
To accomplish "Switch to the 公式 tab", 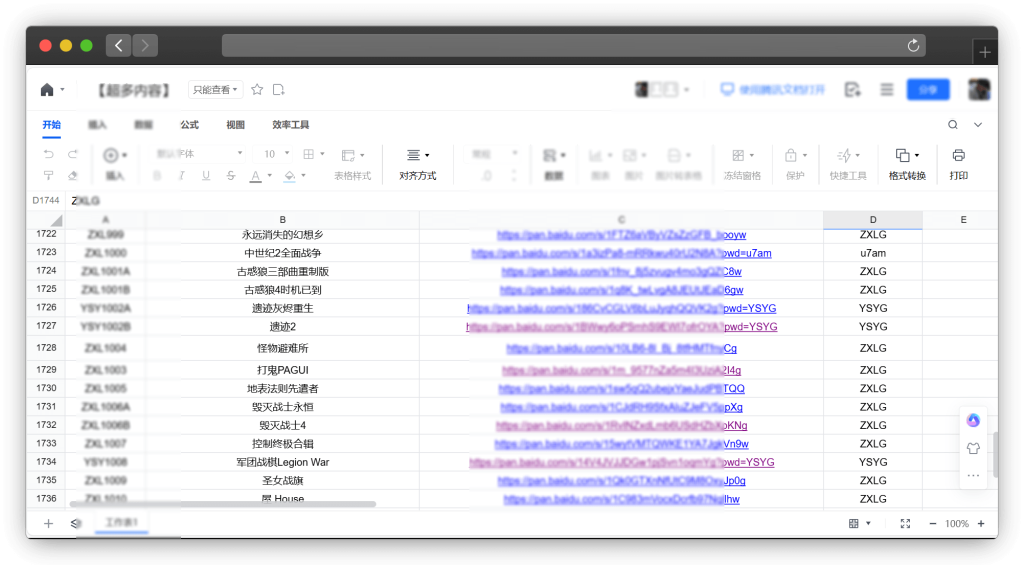I will coord(189,125).
